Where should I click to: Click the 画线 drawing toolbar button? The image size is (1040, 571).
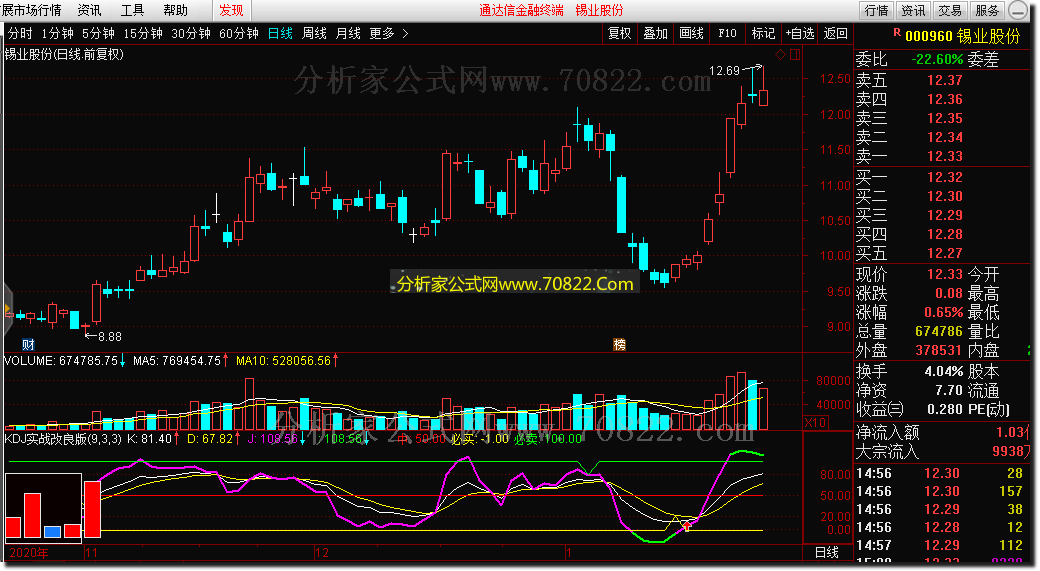coord(691,33)
